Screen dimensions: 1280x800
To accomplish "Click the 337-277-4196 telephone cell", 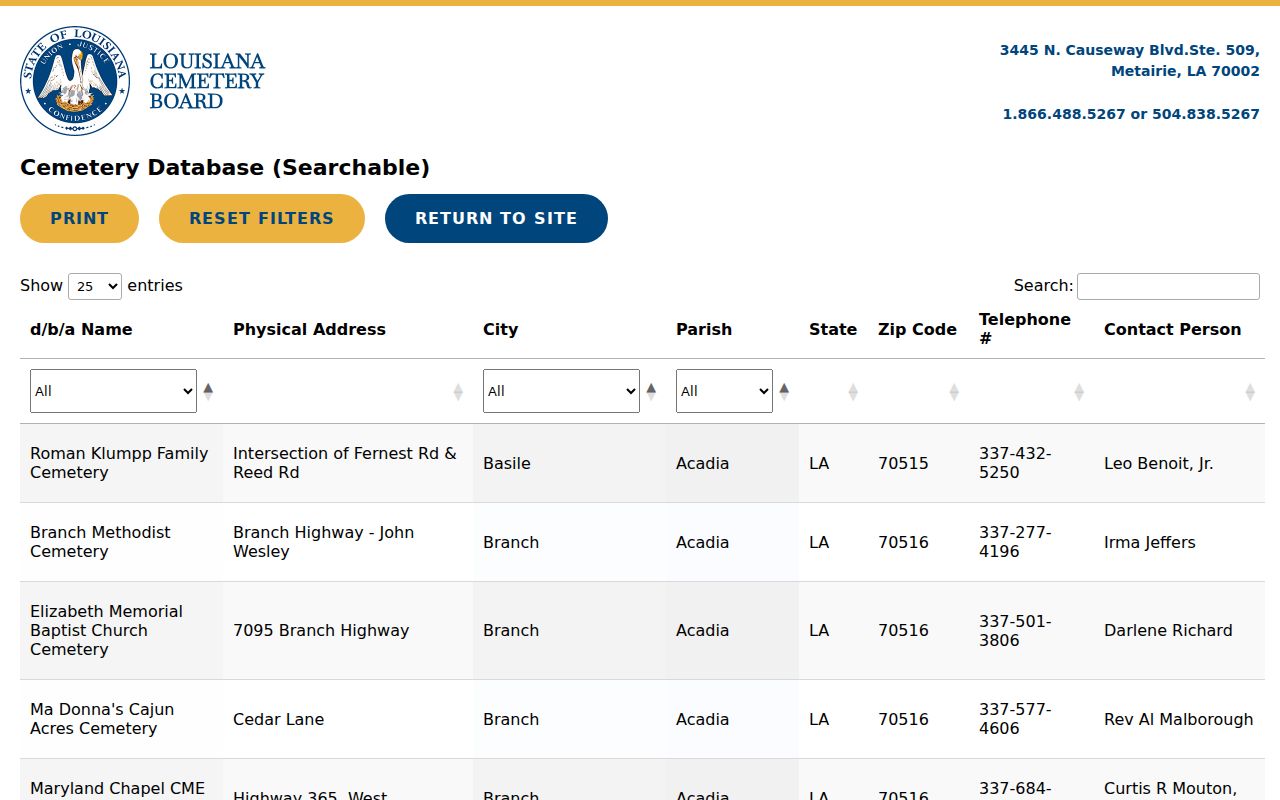I will point(1031,542).
